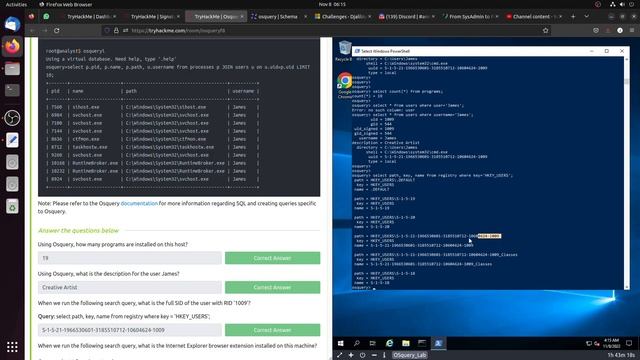This screenshot has width=640, height=360.
Task: Click the Activities button in top bar
Action: [16, 4]
